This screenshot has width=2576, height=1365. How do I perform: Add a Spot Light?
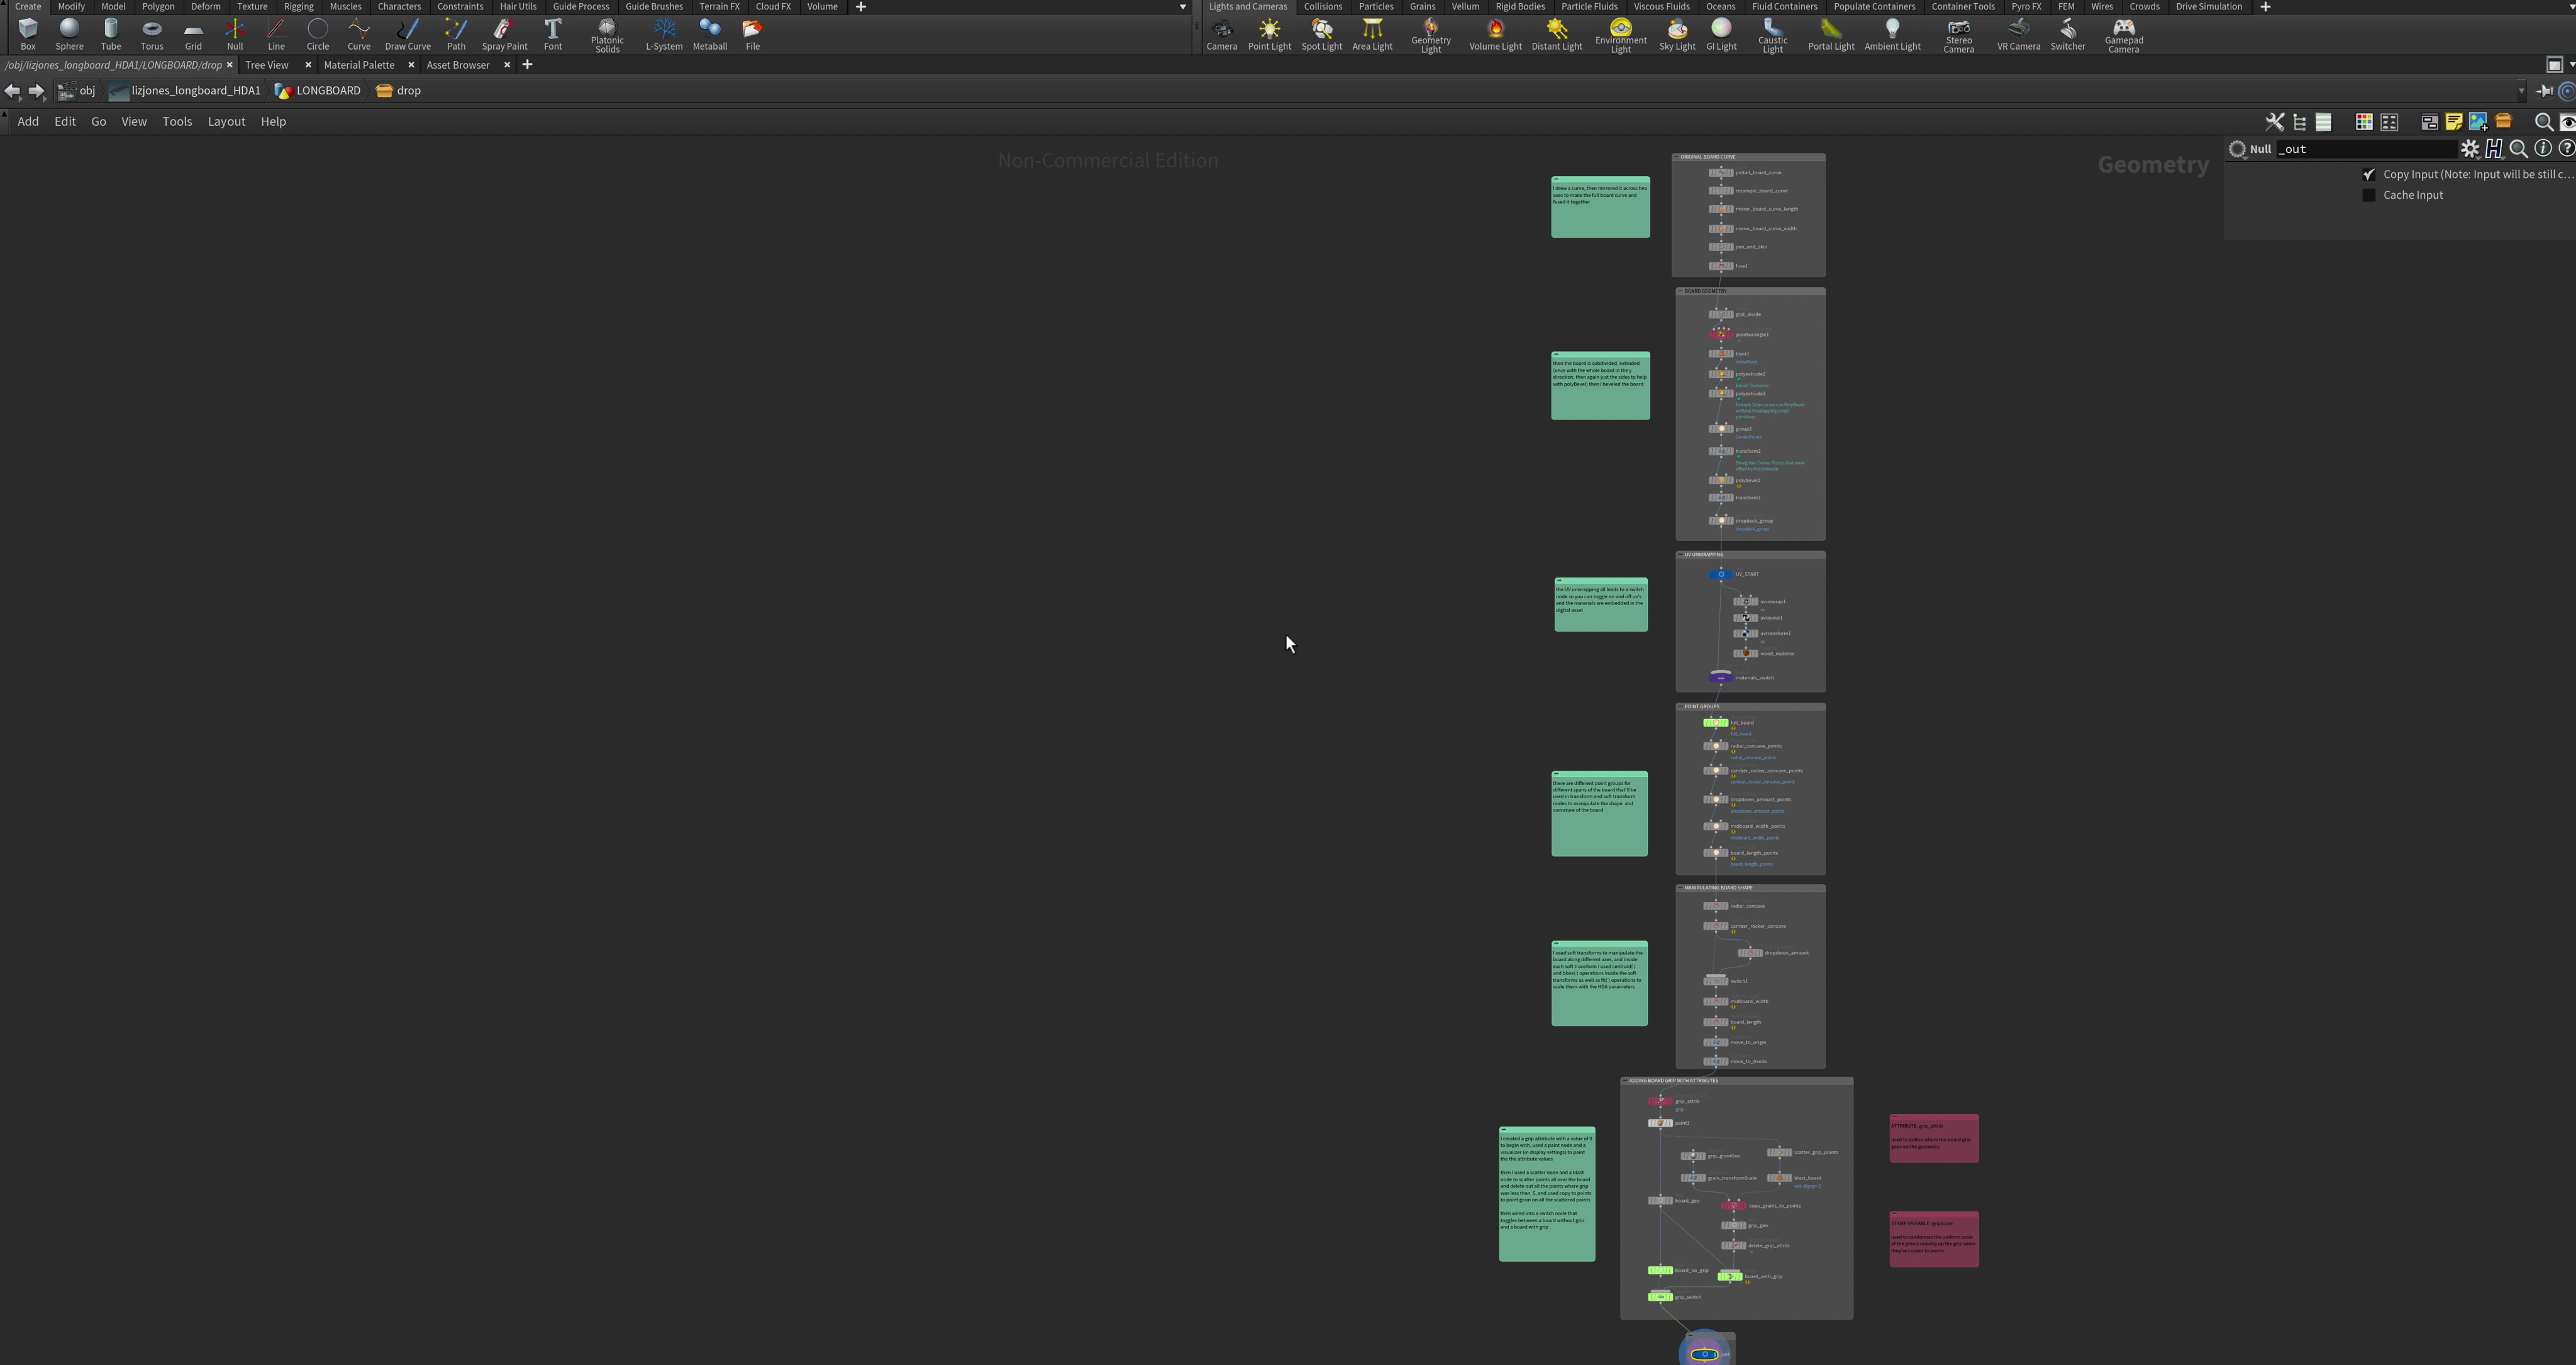coord(1321,34)
